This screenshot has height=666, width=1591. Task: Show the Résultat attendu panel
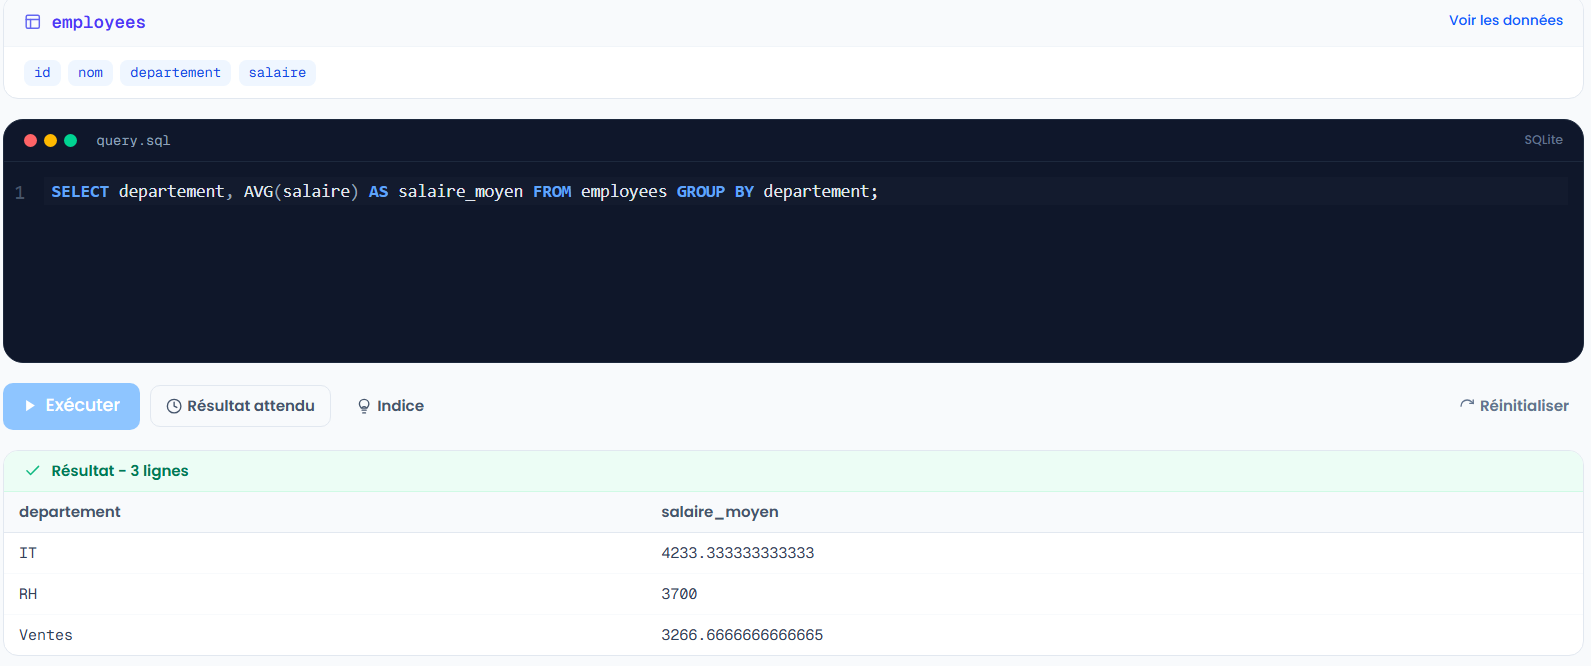tap(240, 406)
